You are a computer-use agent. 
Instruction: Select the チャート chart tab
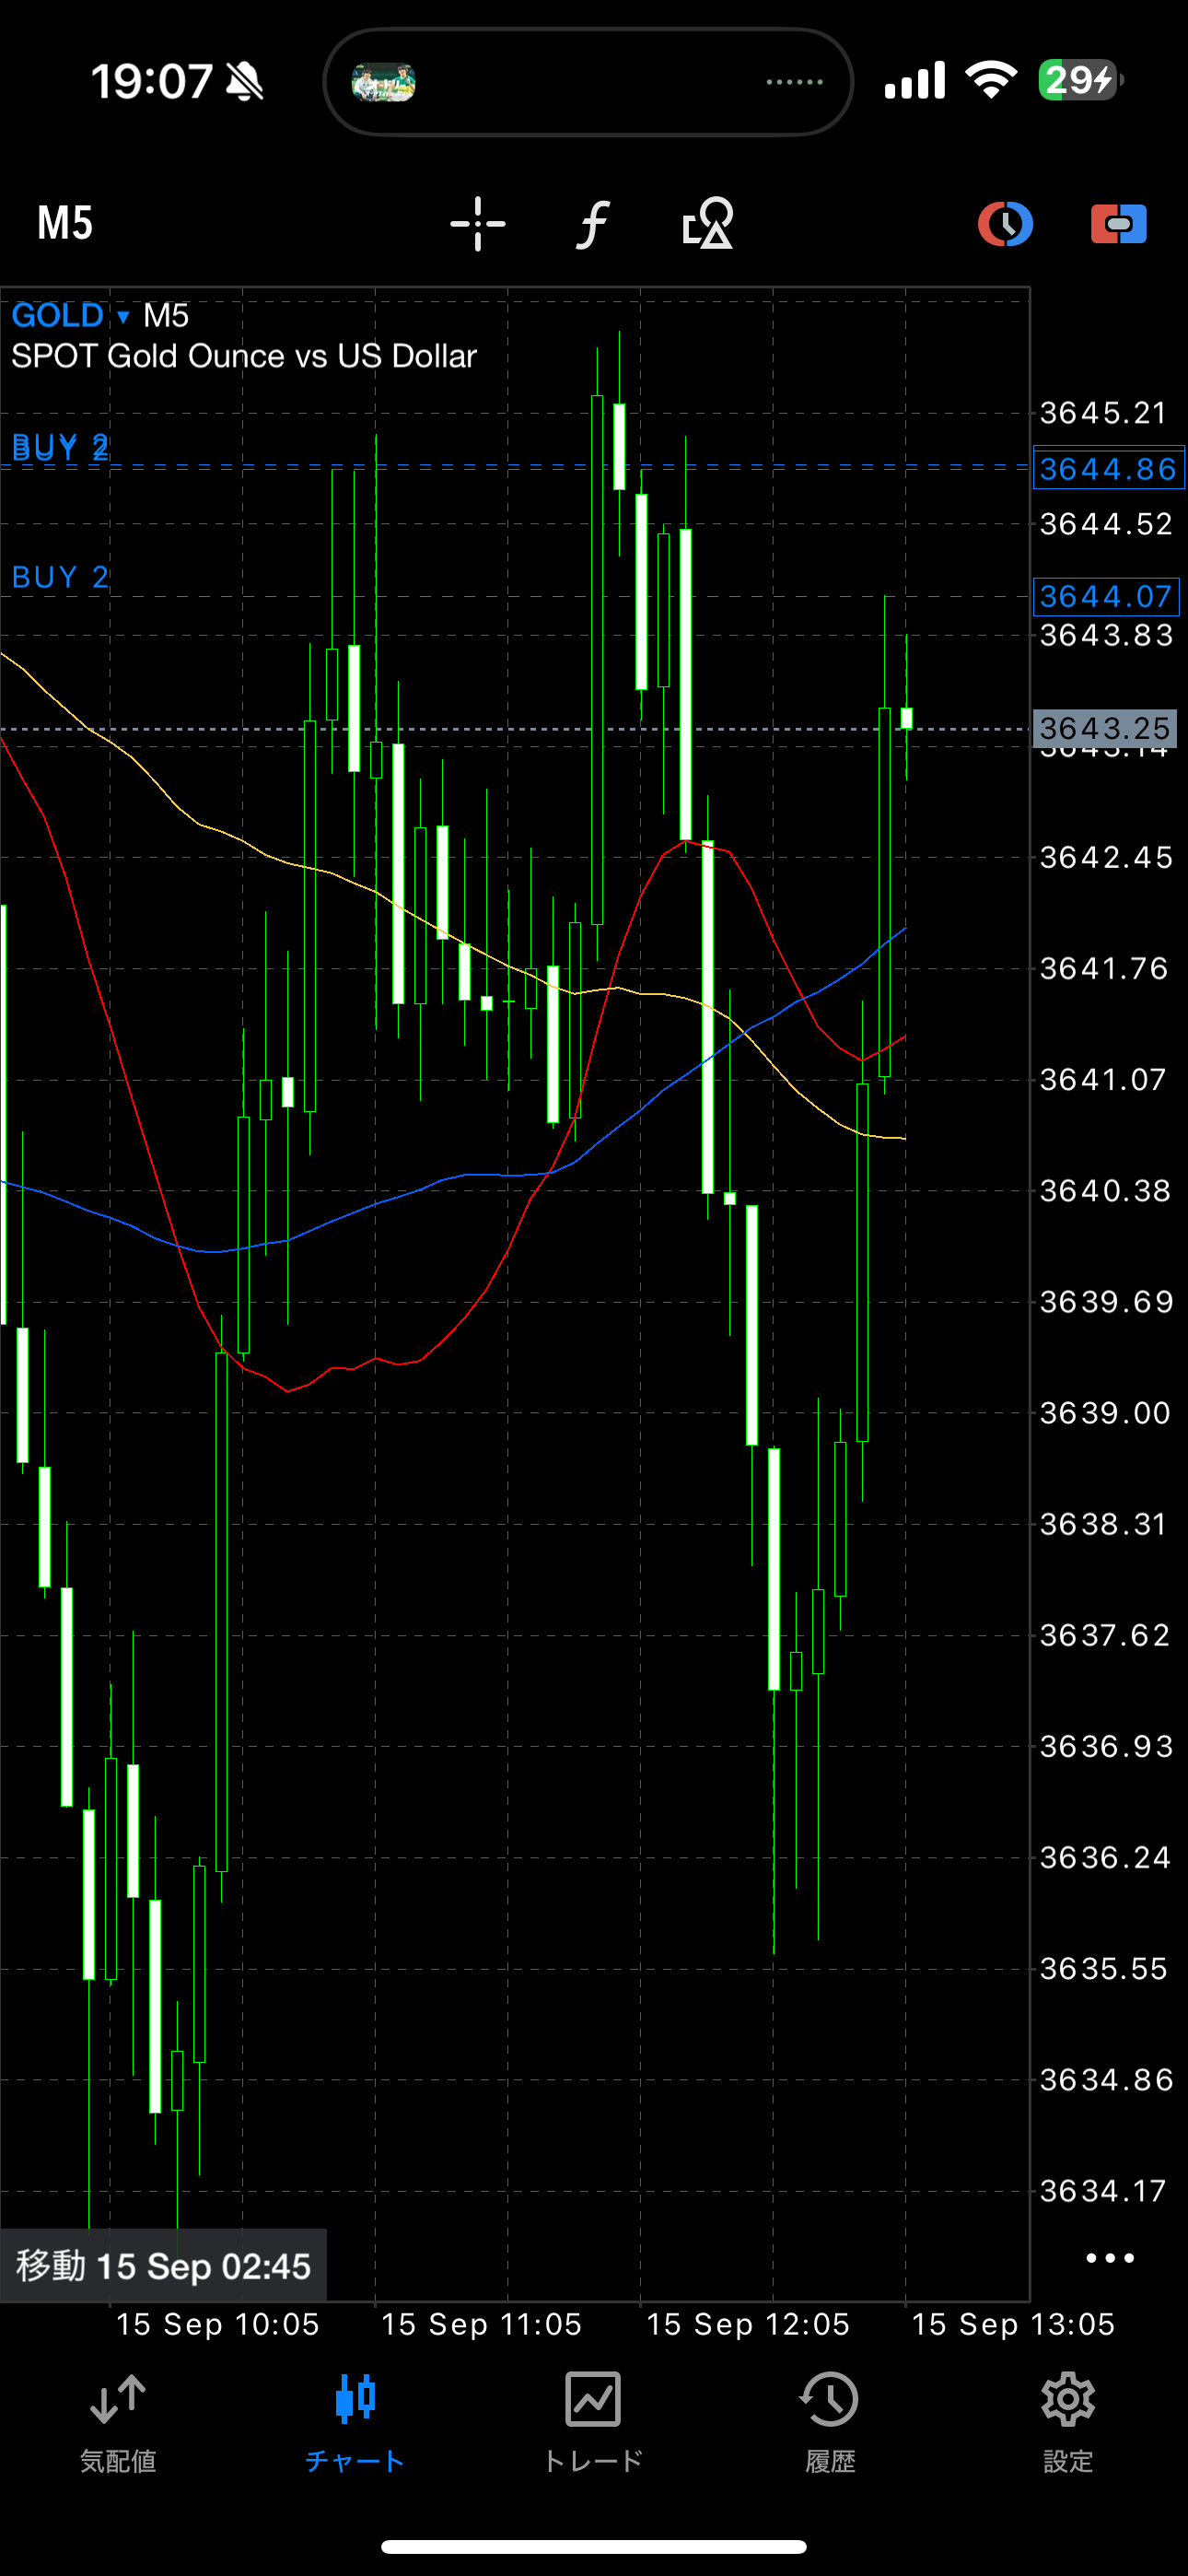[x=355, y=2423]
